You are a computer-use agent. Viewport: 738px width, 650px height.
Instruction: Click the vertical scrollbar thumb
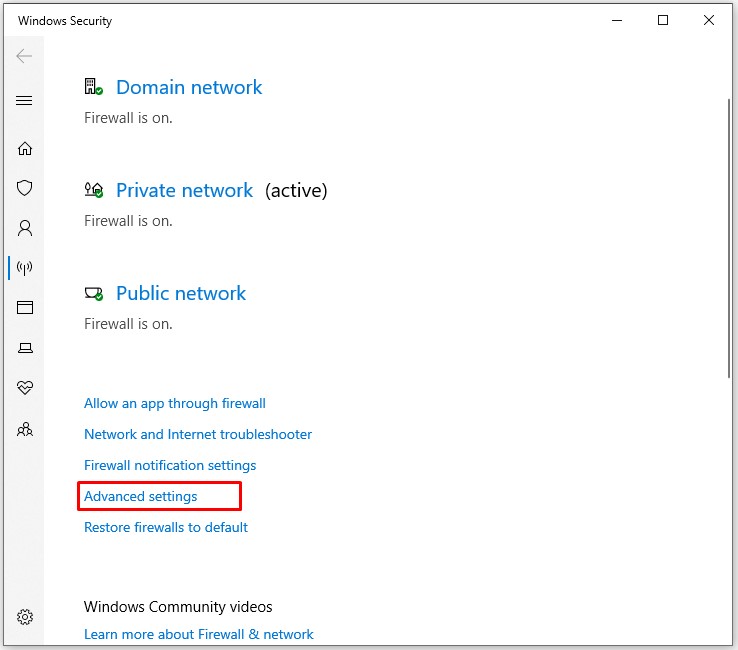point(730,238)
